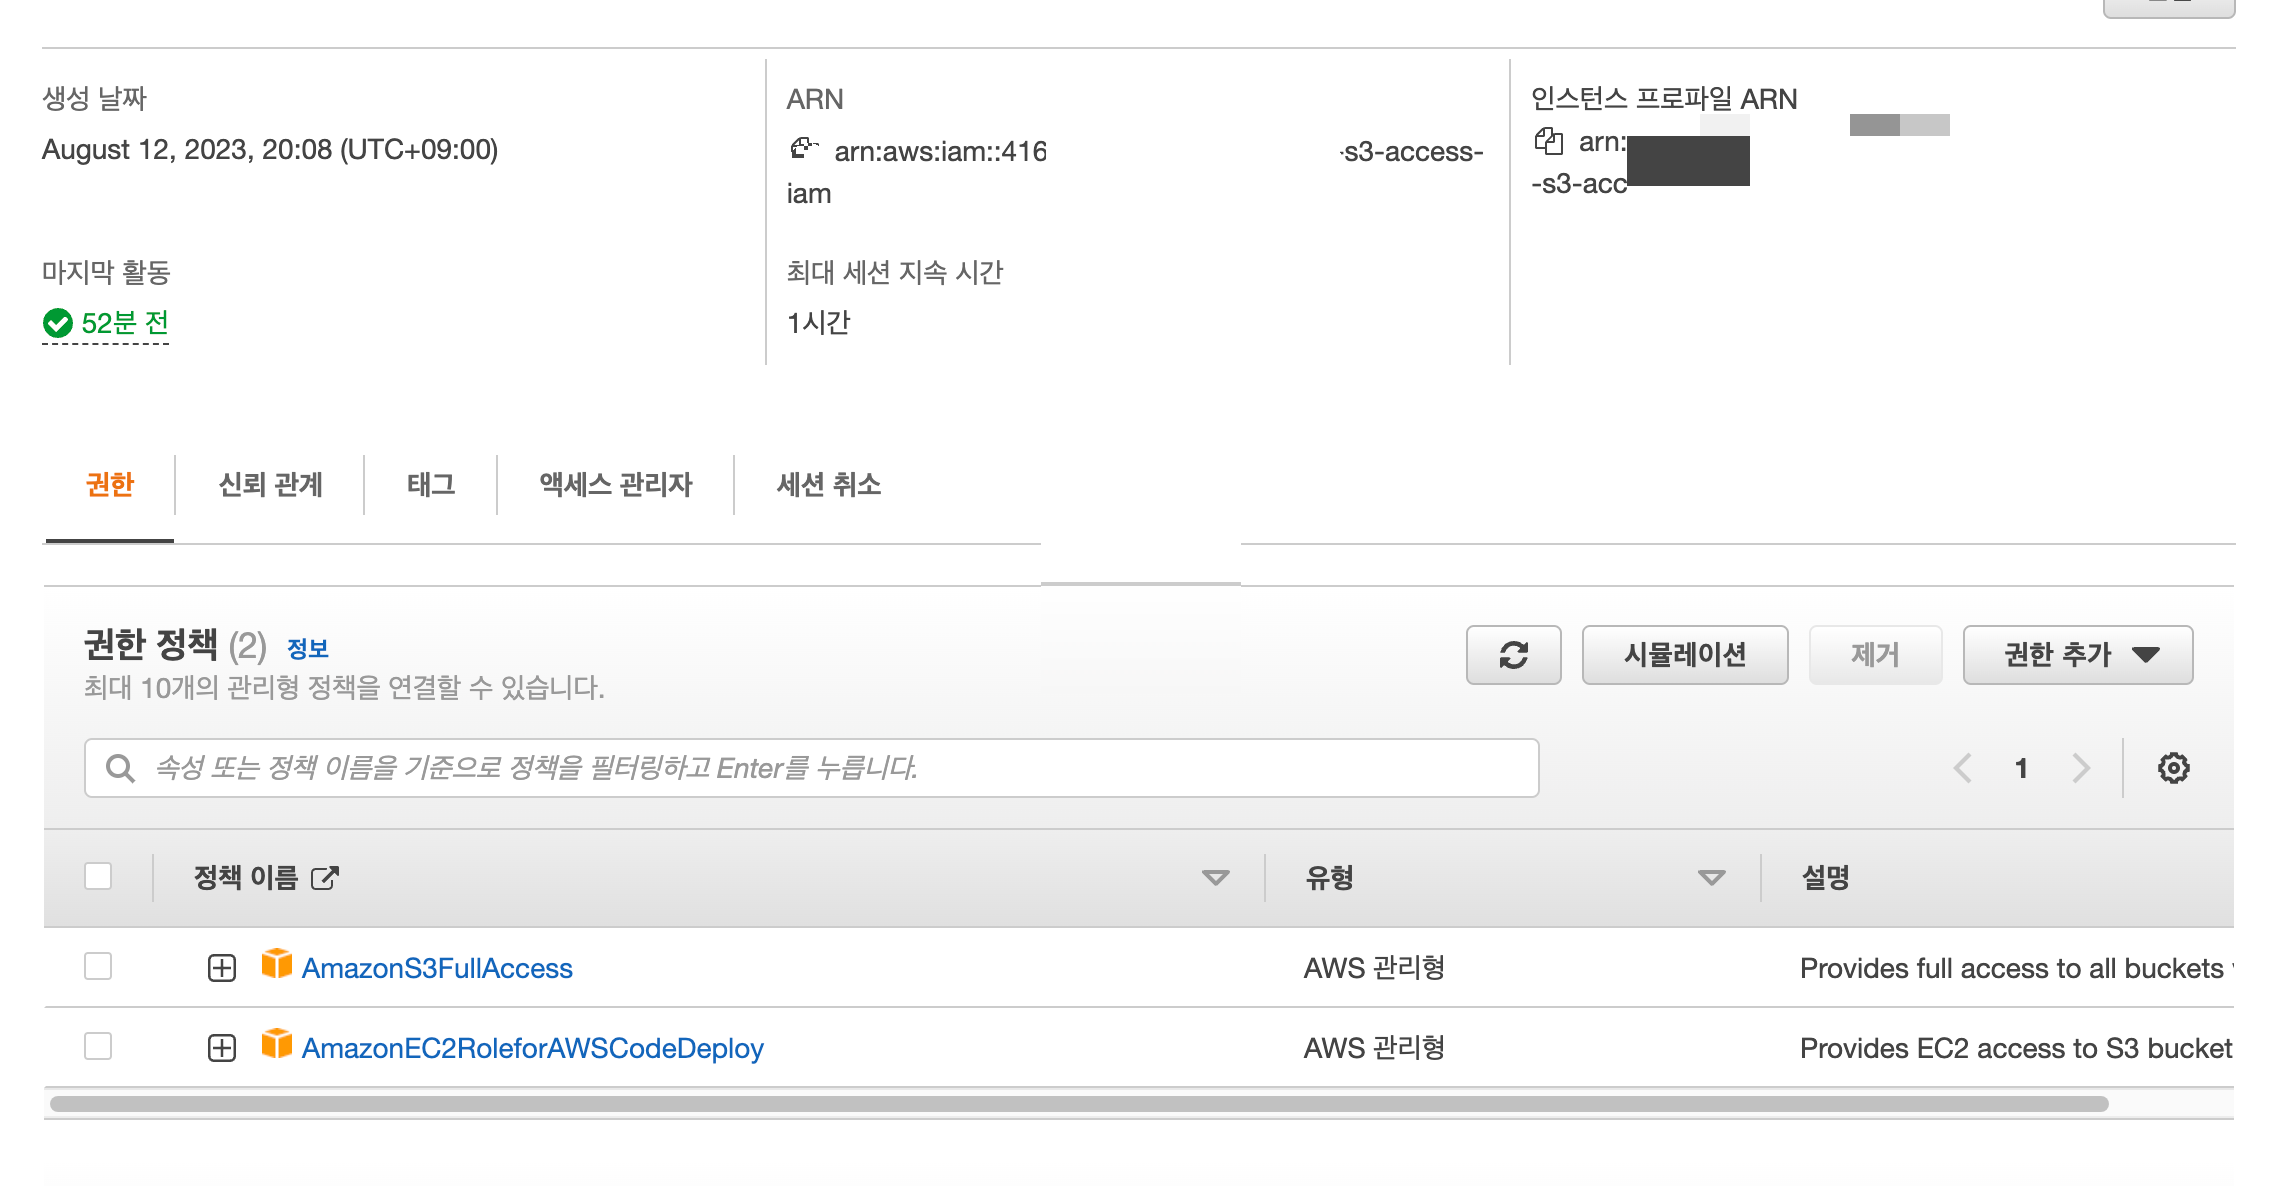Viewport: 2282px width, 1186px height.
Task: Open the 액세스 관리자 tab
Action: (615, 485)
